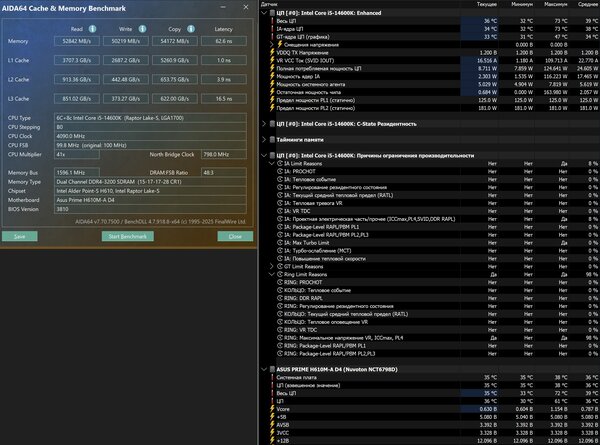Click the RING: VR TDC clock icon
Screen dimensions: 600x445
280,330
